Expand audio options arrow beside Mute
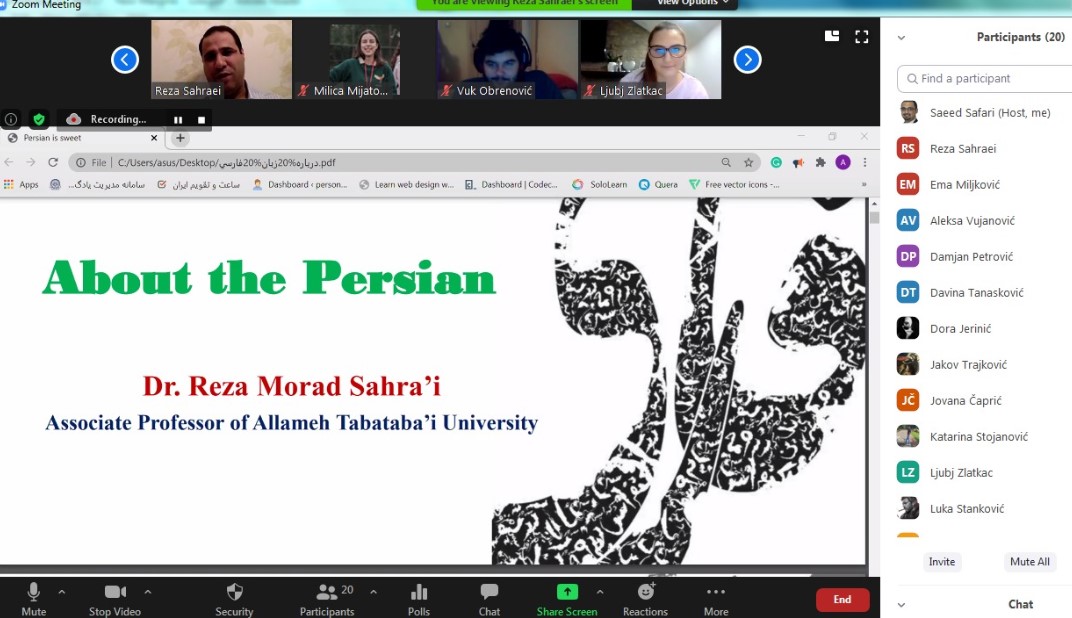This screenshot has width=1072, height=618. 61,591
